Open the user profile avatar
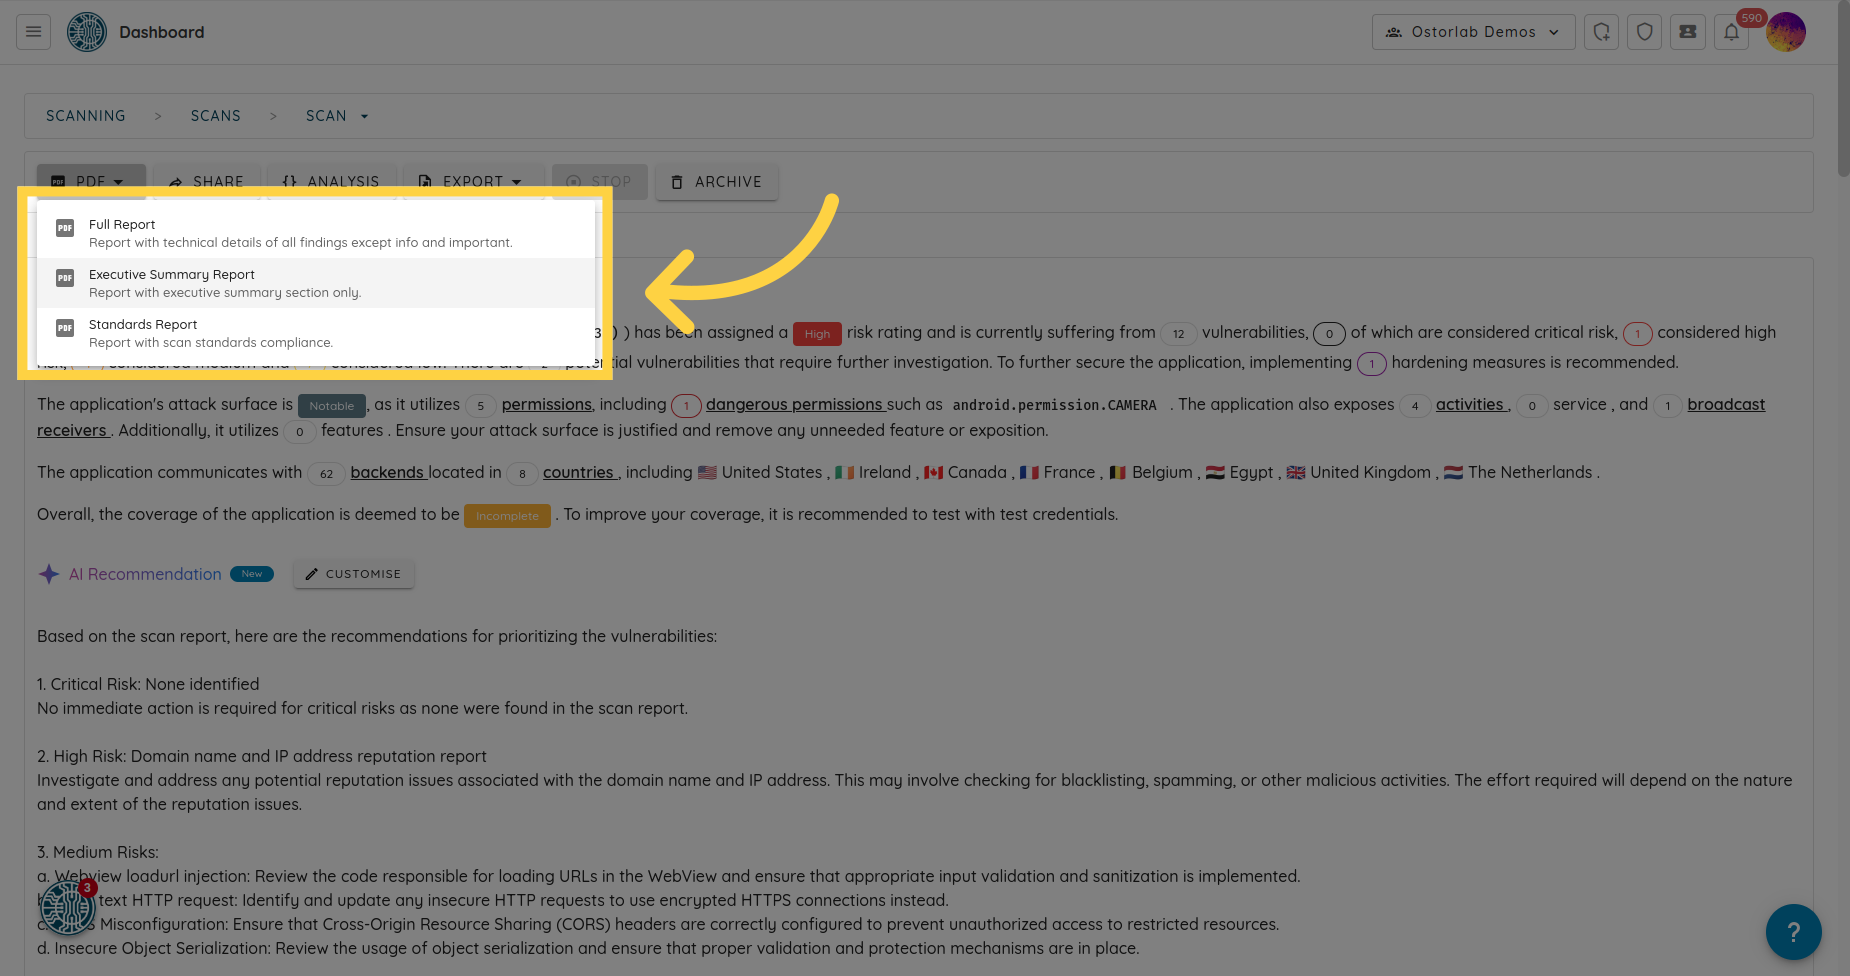Screen dimensions: 1850x976 click(1786, 32)
